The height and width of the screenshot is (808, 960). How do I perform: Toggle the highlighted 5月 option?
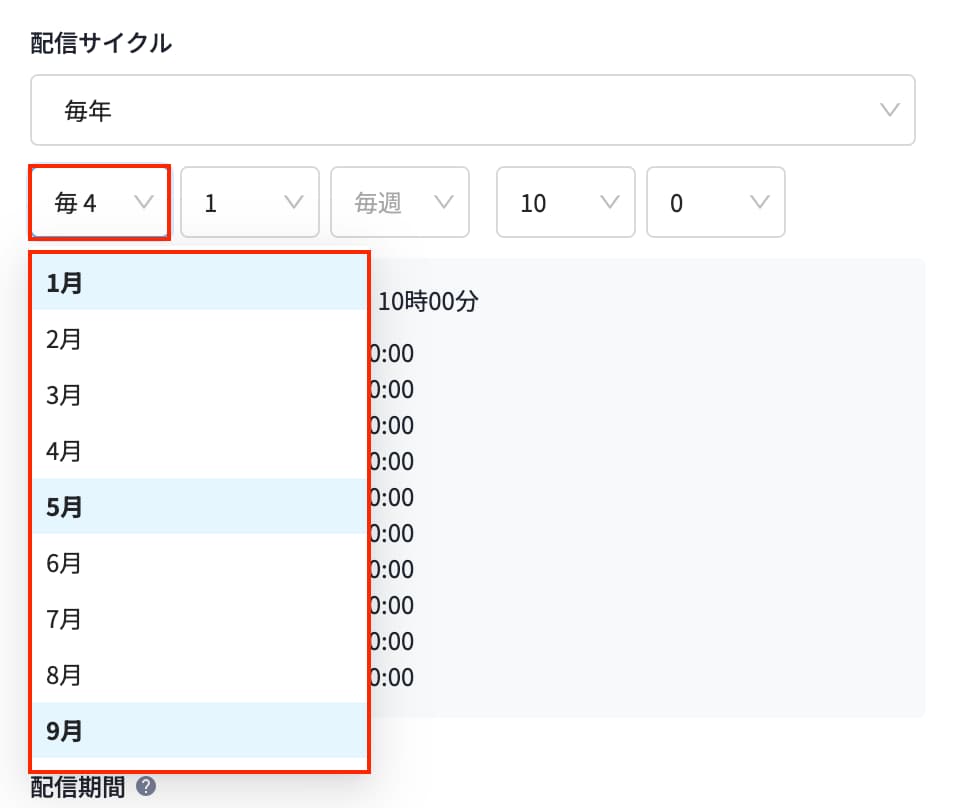pos(199,507)
